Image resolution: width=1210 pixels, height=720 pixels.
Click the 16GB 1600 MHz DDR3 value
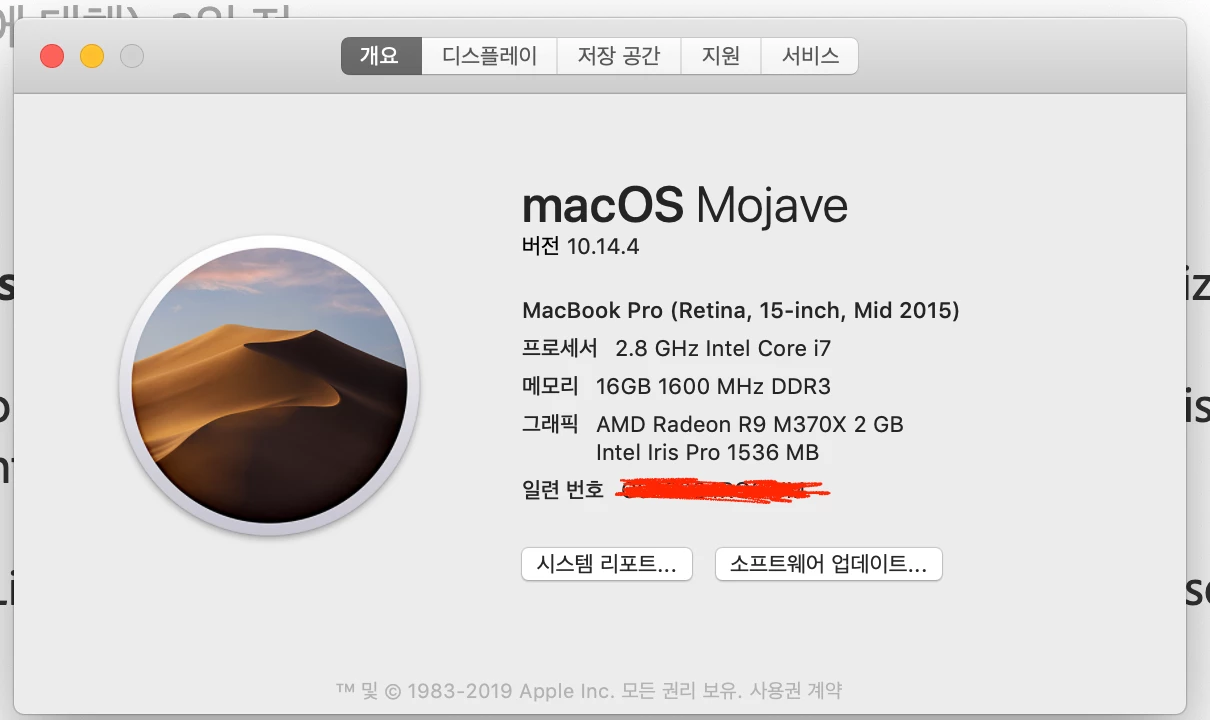(713, 387)
